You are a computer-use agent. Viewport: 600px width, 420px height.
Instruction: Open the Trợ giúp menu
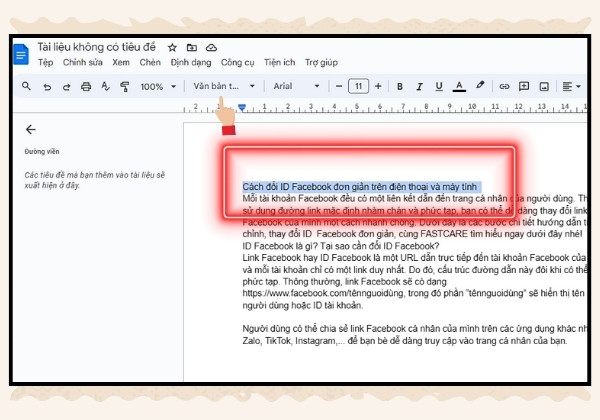pyautogui.click(x=321, y=62)
